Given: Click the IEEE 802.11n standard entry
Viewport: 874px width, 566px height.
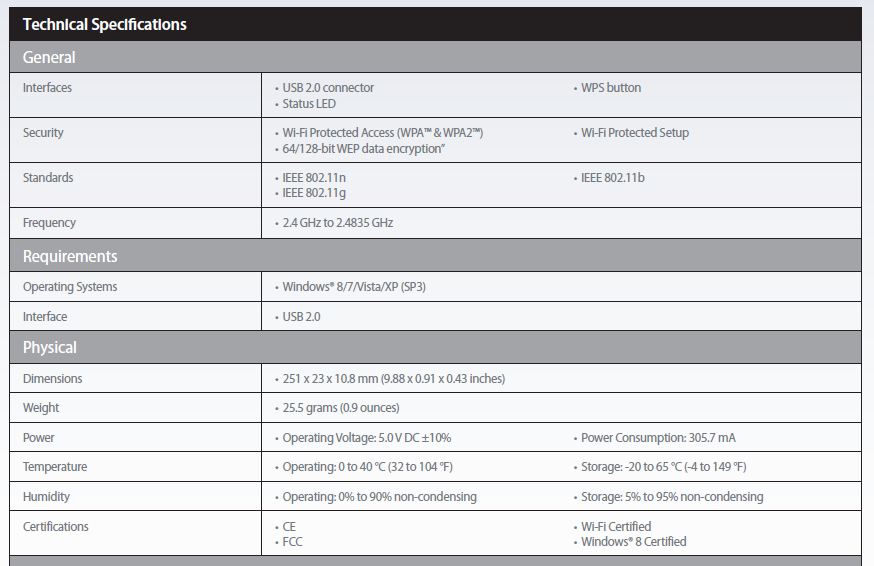Looking at the screenshot, I should (x=314, y=178).
